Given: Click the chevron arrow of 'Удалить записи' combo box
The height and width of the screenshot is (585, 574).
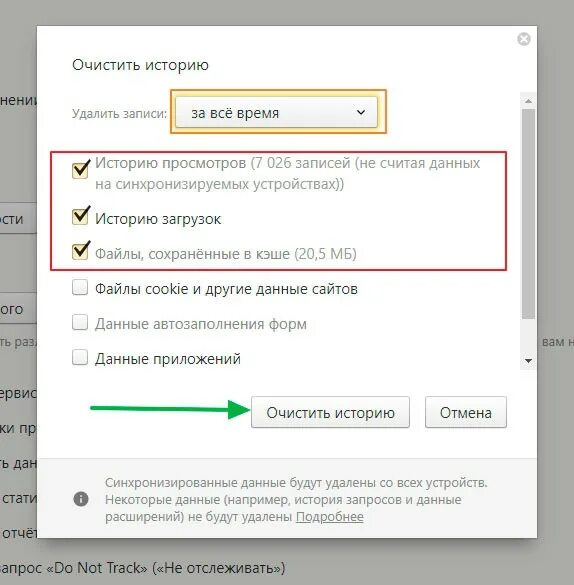Looking at the screenshot, I should (x=361, y=112).
